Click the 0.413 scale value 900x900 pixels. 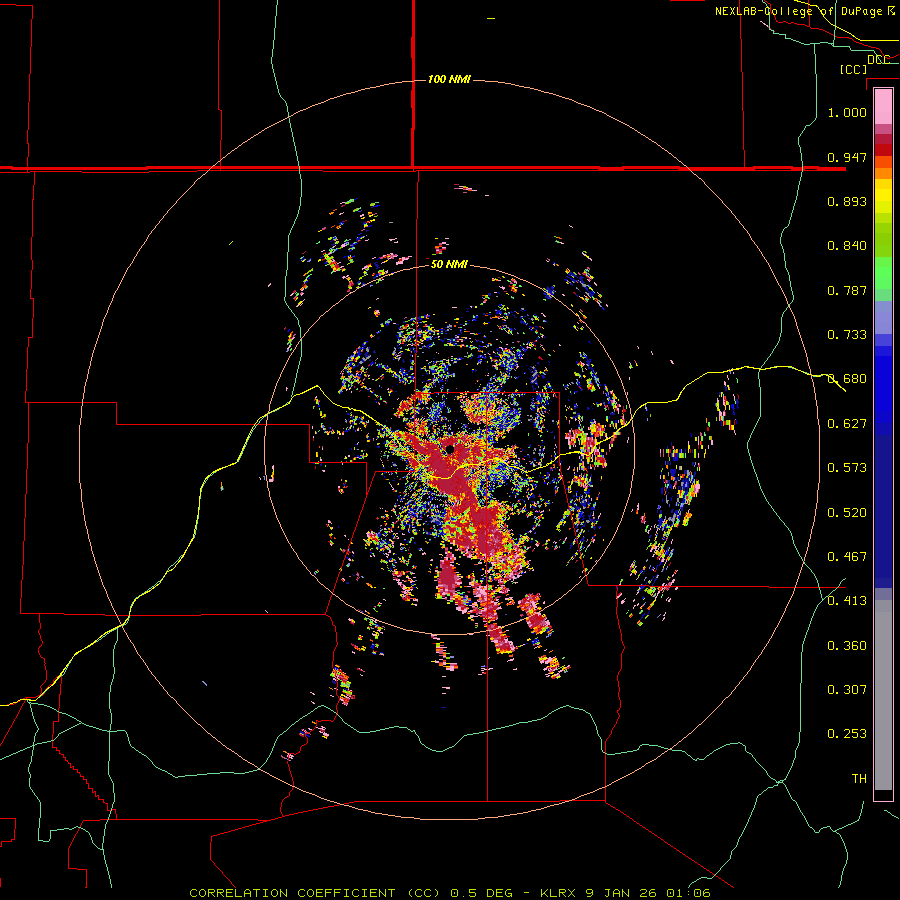(847, 601)
